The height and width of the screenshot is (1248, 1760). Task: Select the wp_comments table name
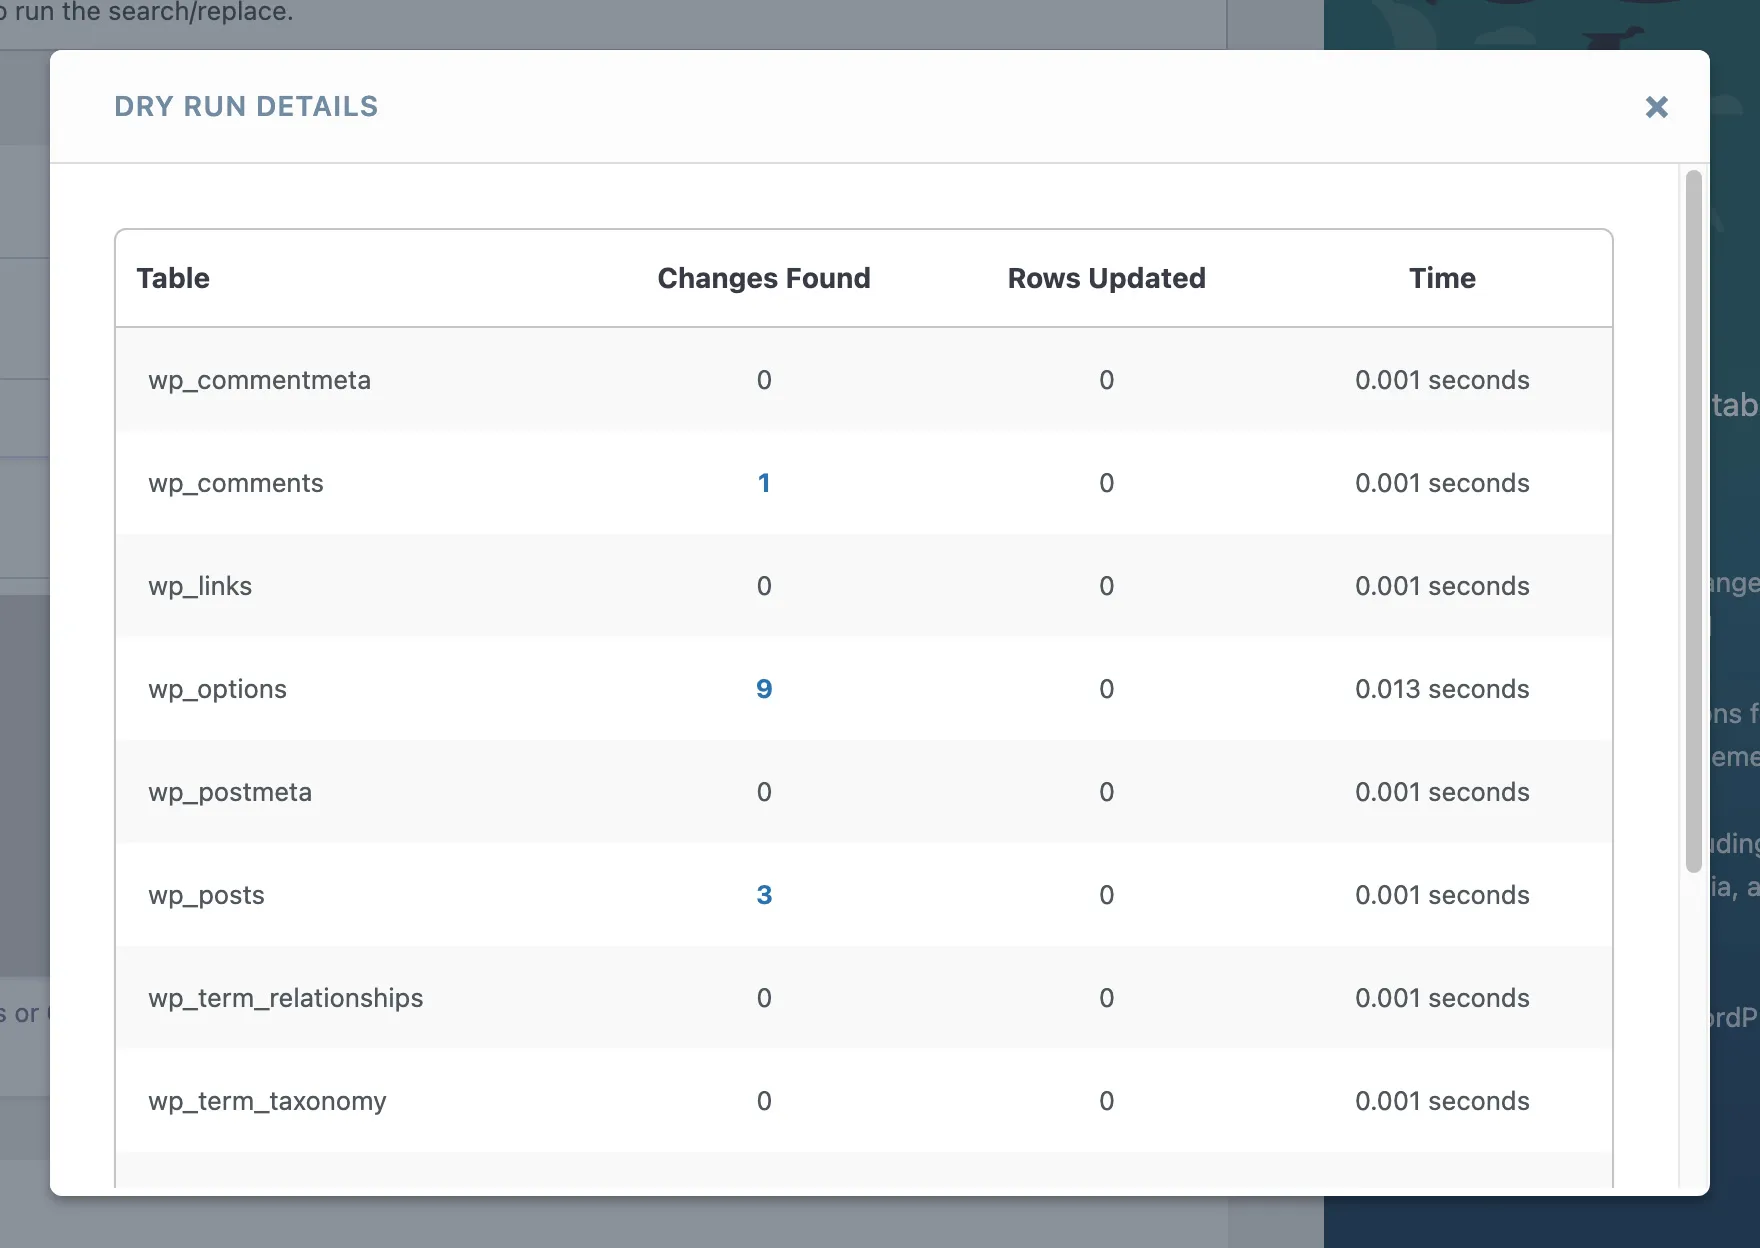pos(236,483)
